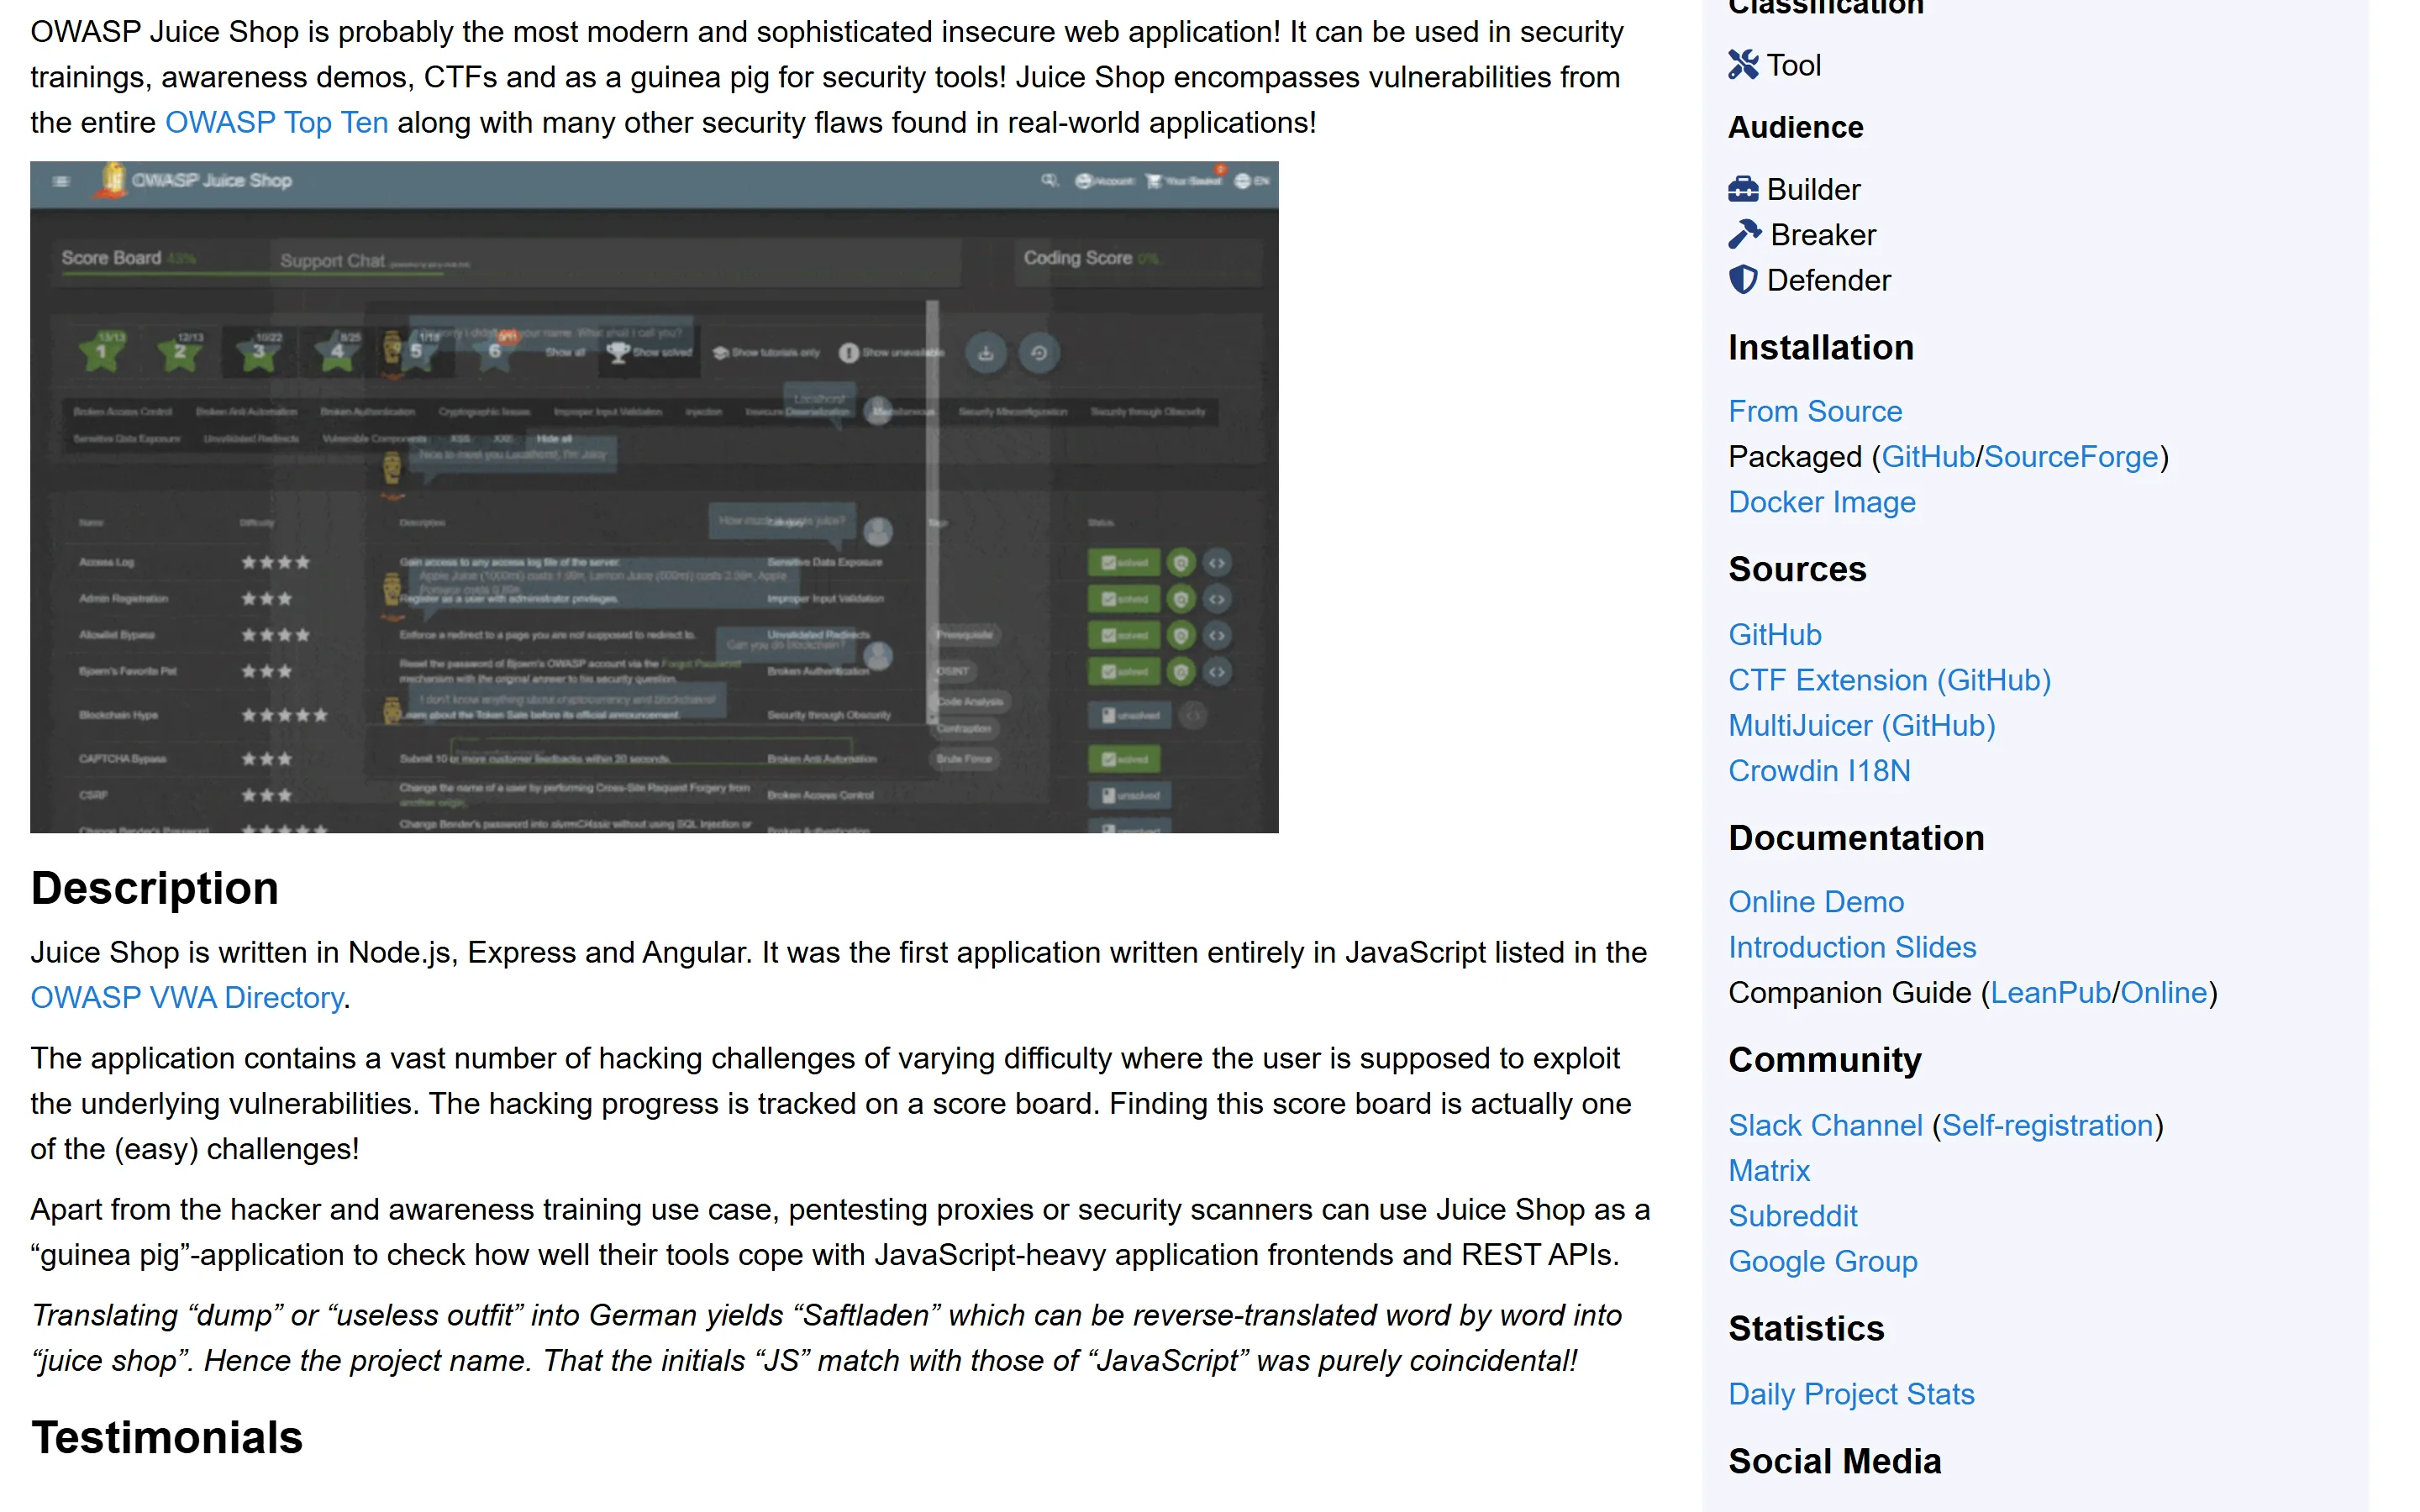2420x1512 pixels.
Task: Open the SourceForge packaged link
Action: point(2071,456)
